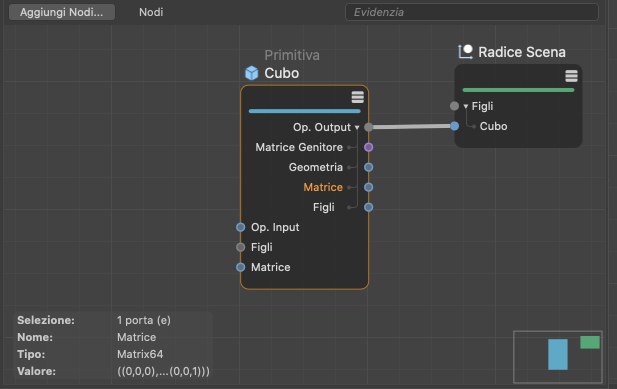The width and height of the screenshot is (617, 389).
Task: Click the blue cube icon beside Cubo
Action: (252, 73)
